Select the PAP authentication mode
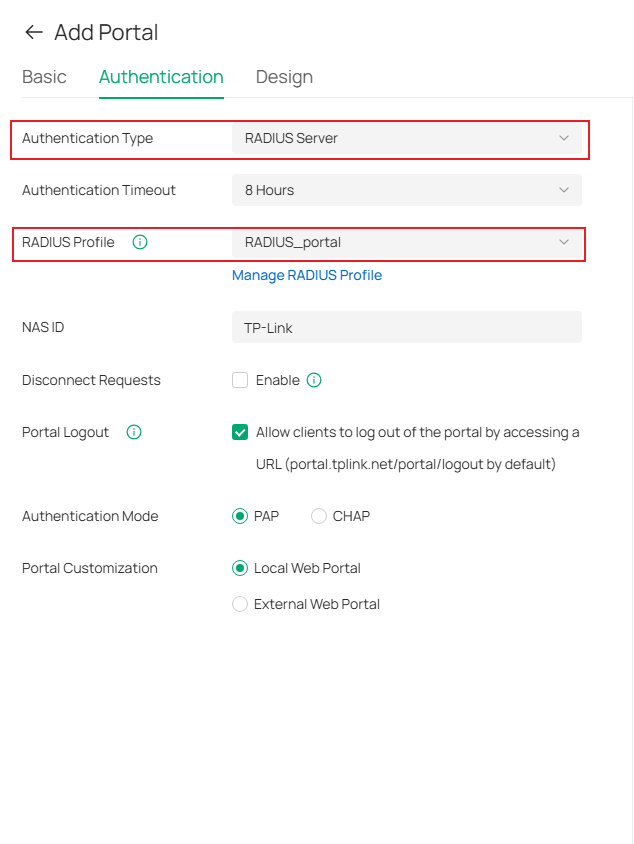 pos(238,516)
